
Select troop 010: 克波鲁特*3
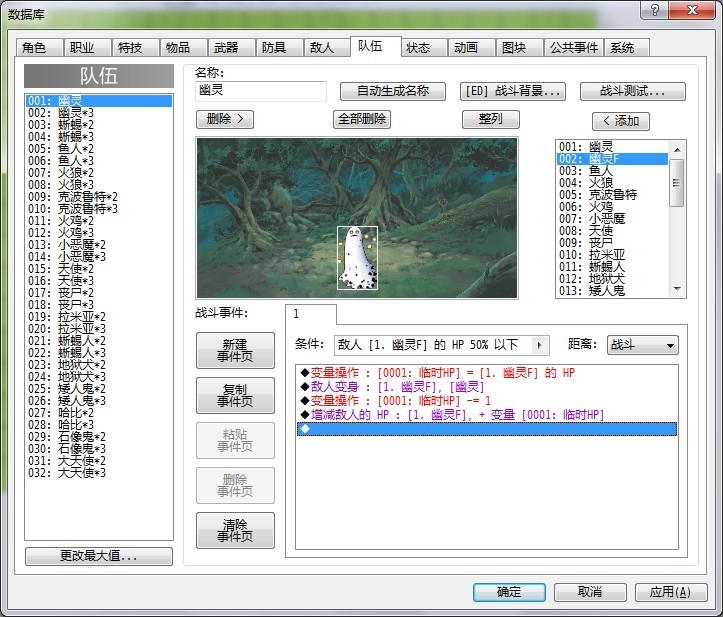coord(99,209)
